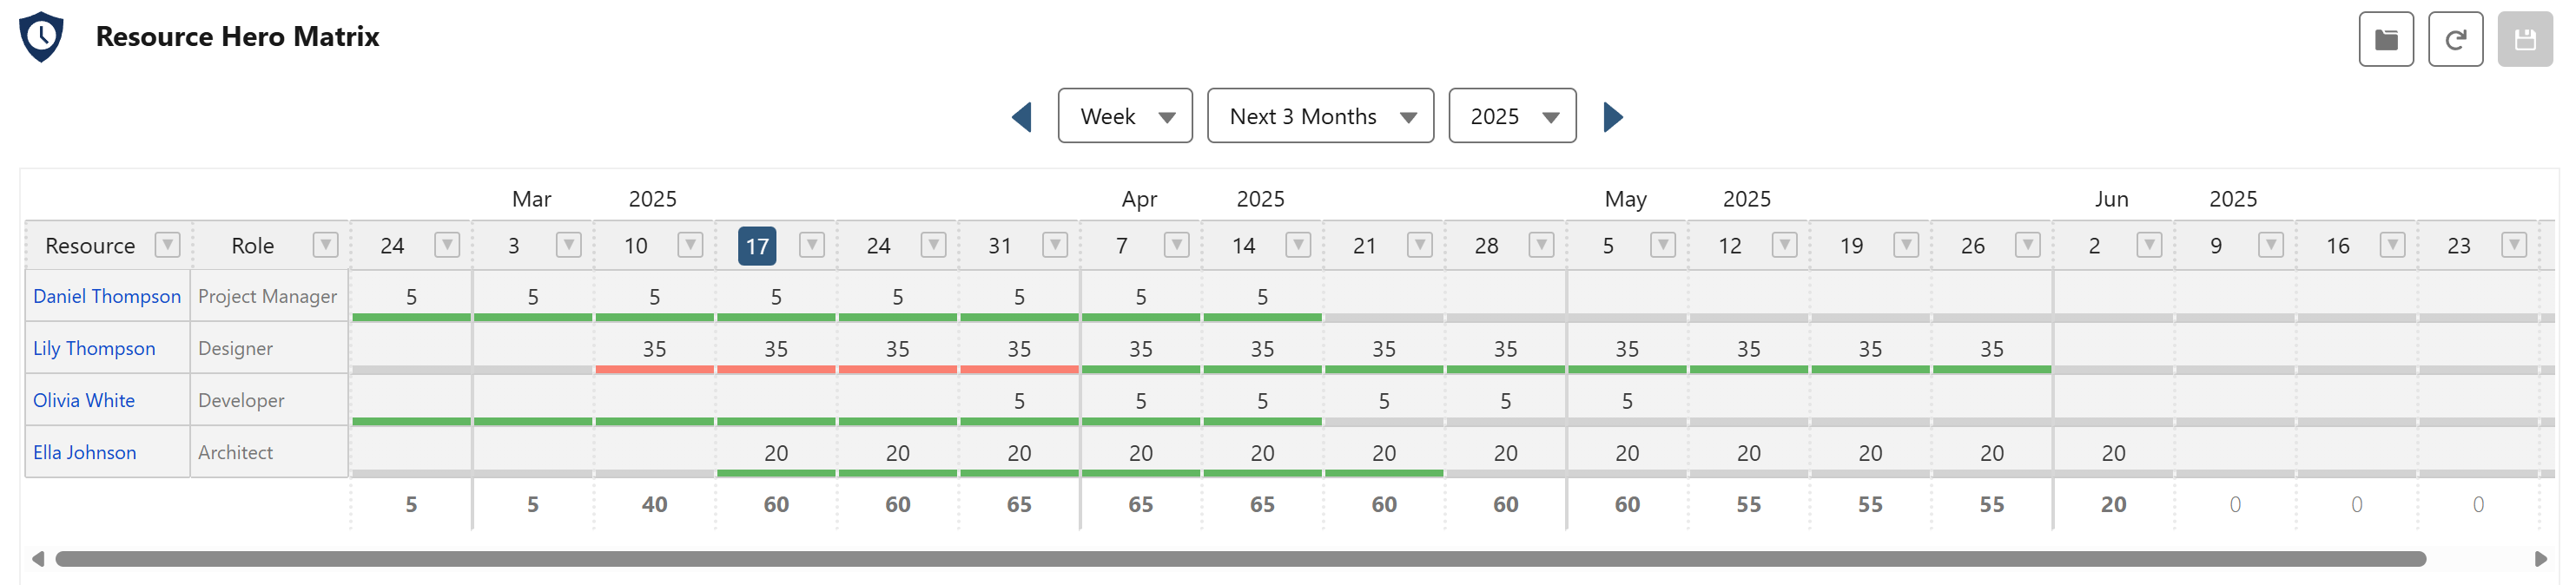Open the saved views folder icon
Image resolution: width=2576 pixels, height=585 pixels.
[2385, 39]
